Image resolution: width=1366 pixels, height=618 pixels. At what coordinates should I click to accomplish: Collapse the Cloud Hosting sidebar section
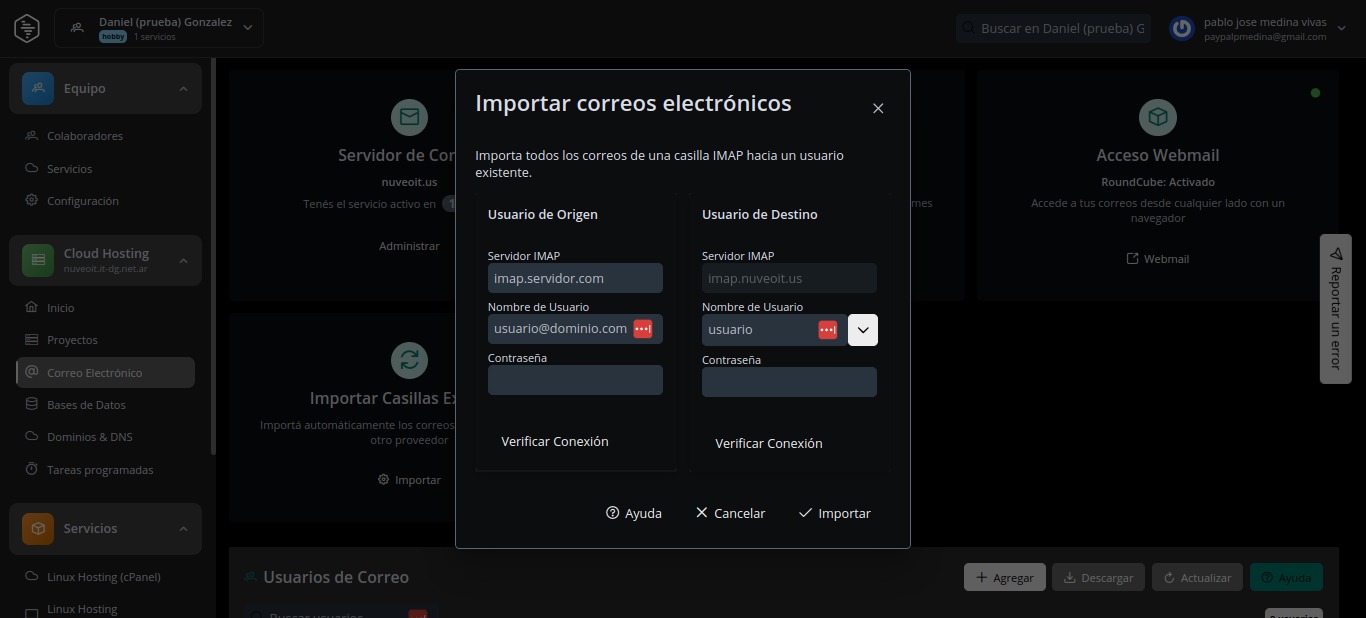coord(183,260)
